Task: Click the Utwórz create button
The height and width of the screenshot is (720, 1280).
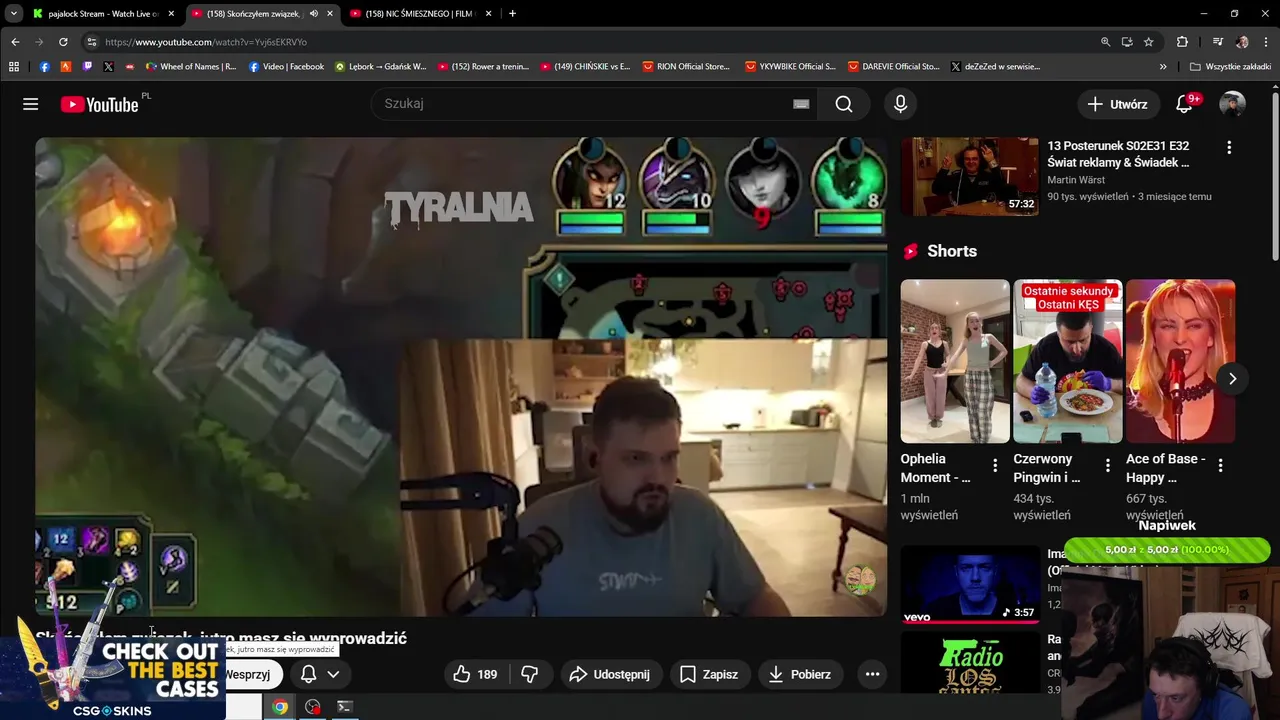Action: point(1118,104)
